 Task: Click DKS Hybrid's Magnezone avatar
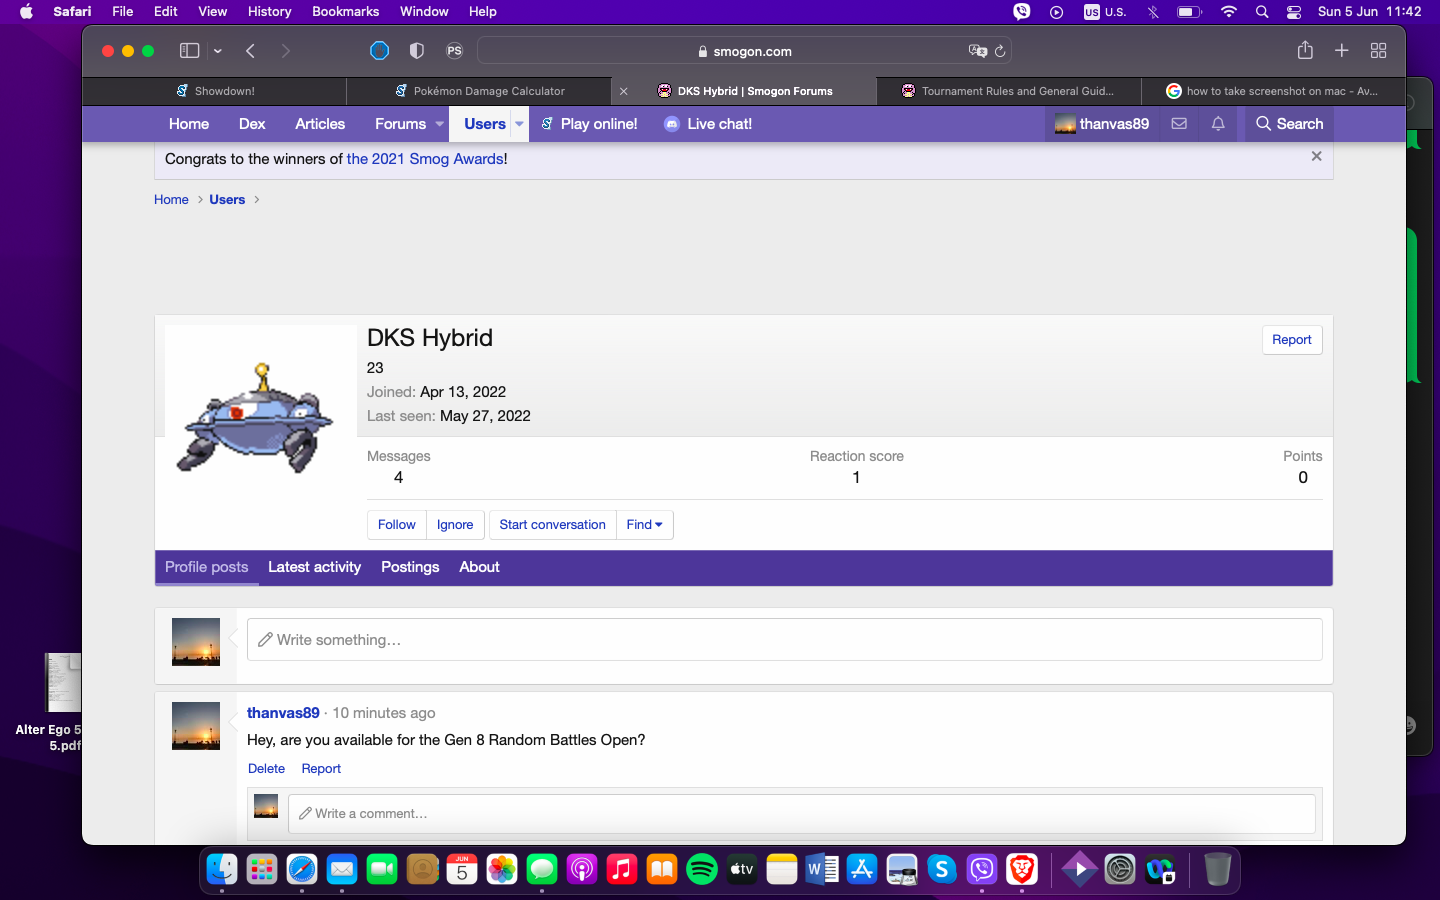[x=260, y=421]
